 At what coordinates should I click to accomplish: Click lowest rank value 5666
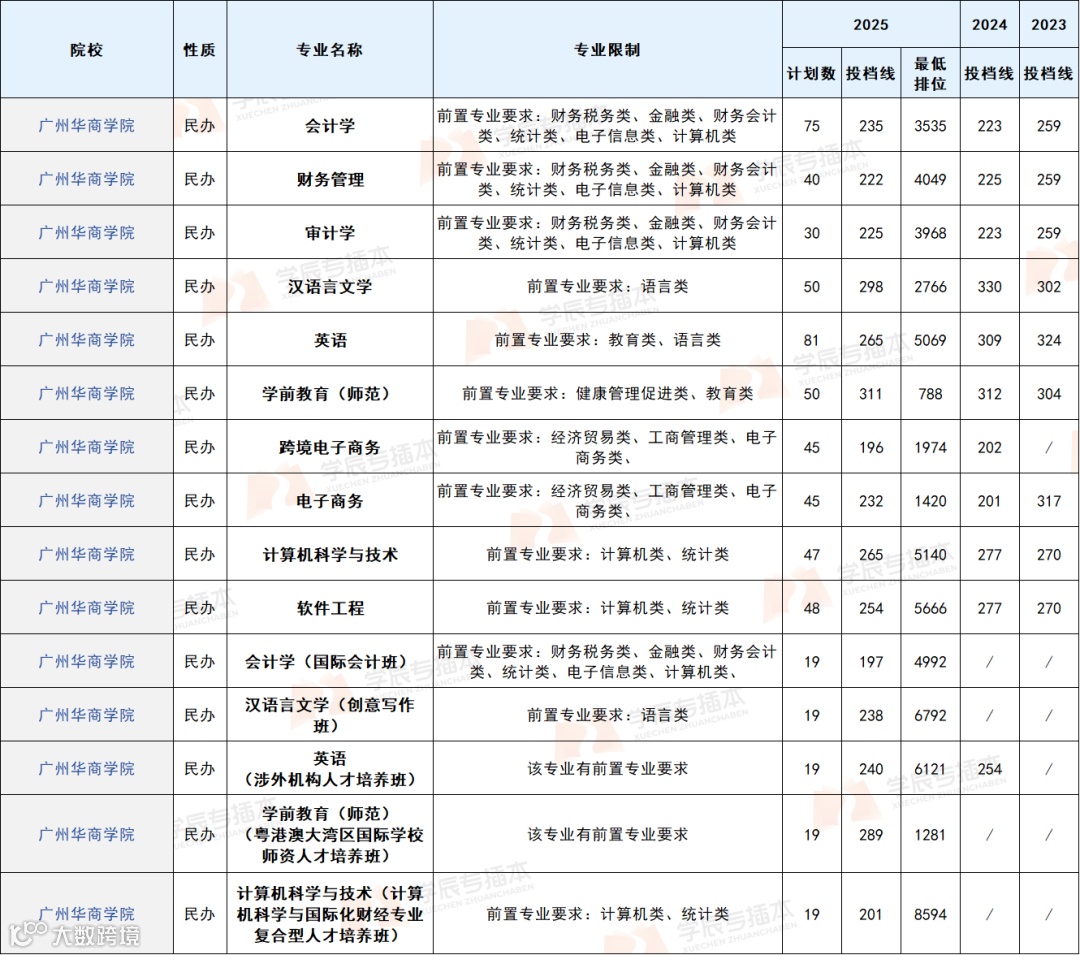[x=930, y=608]
